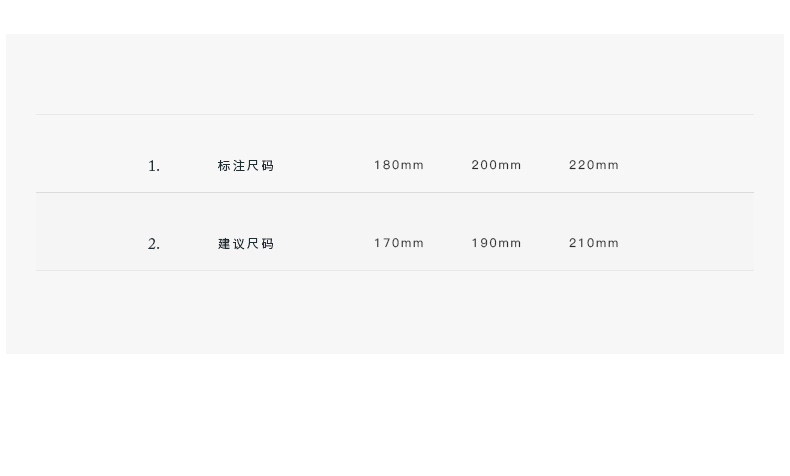
Task: Click the 180mm size value
Action: [399, 165]
